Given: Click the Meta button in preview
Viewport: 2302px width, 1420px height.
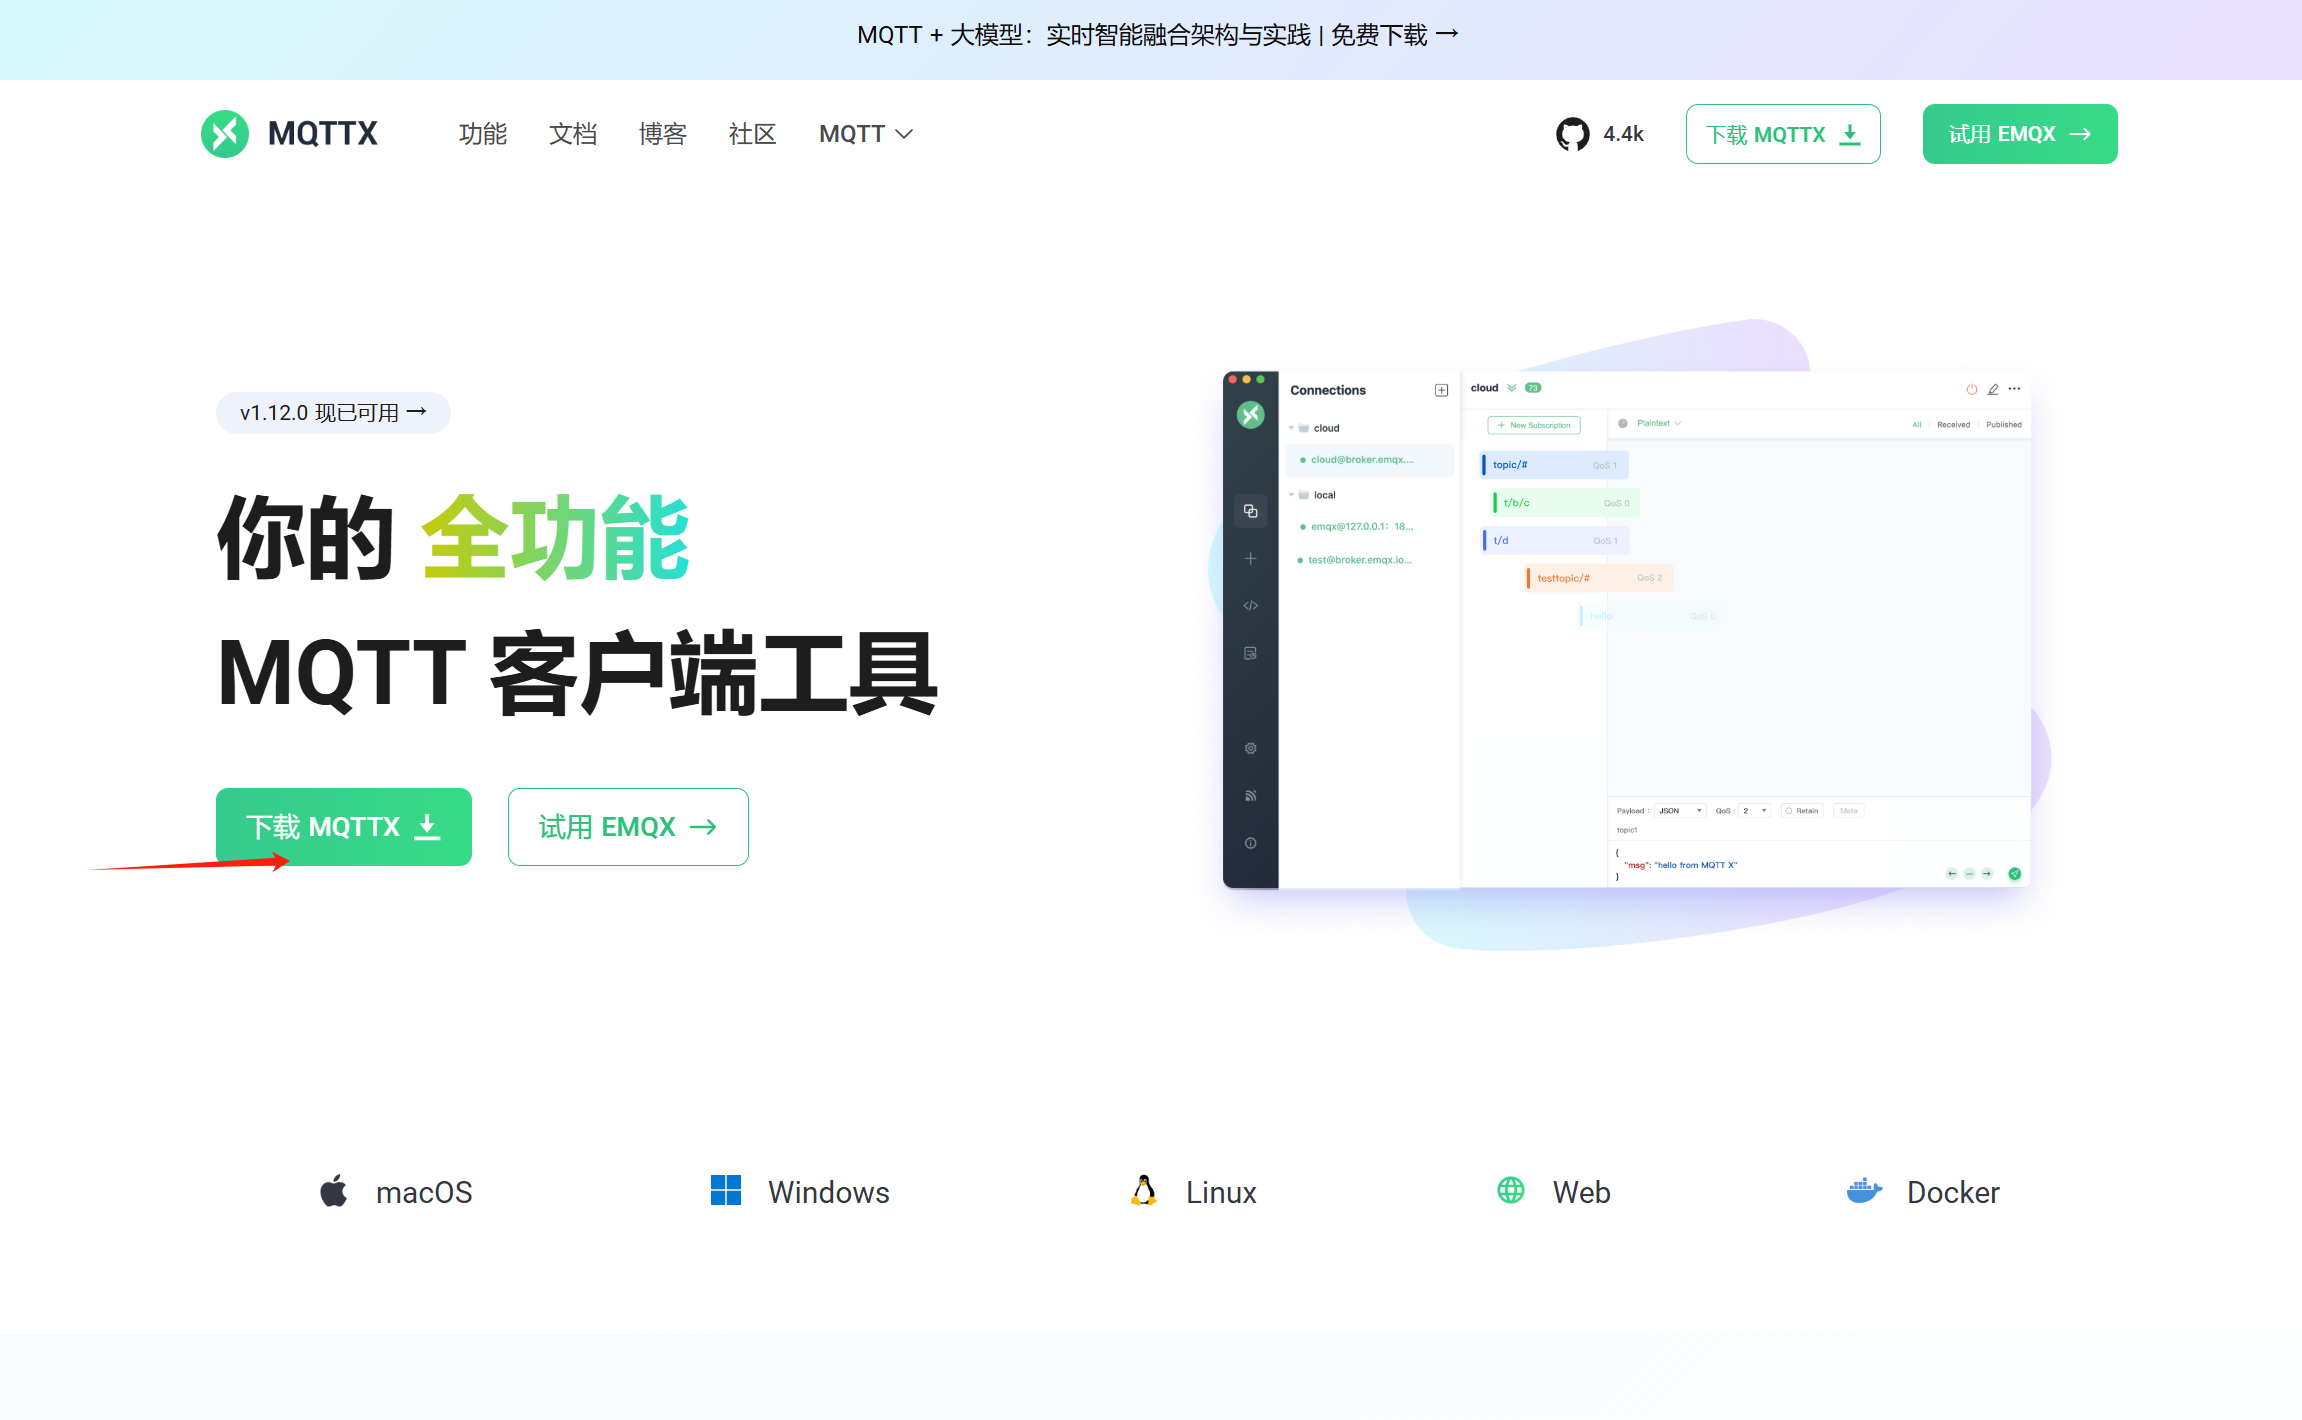Looking at the screenshot, I should pyautogui.click(x=1848, y=811).
